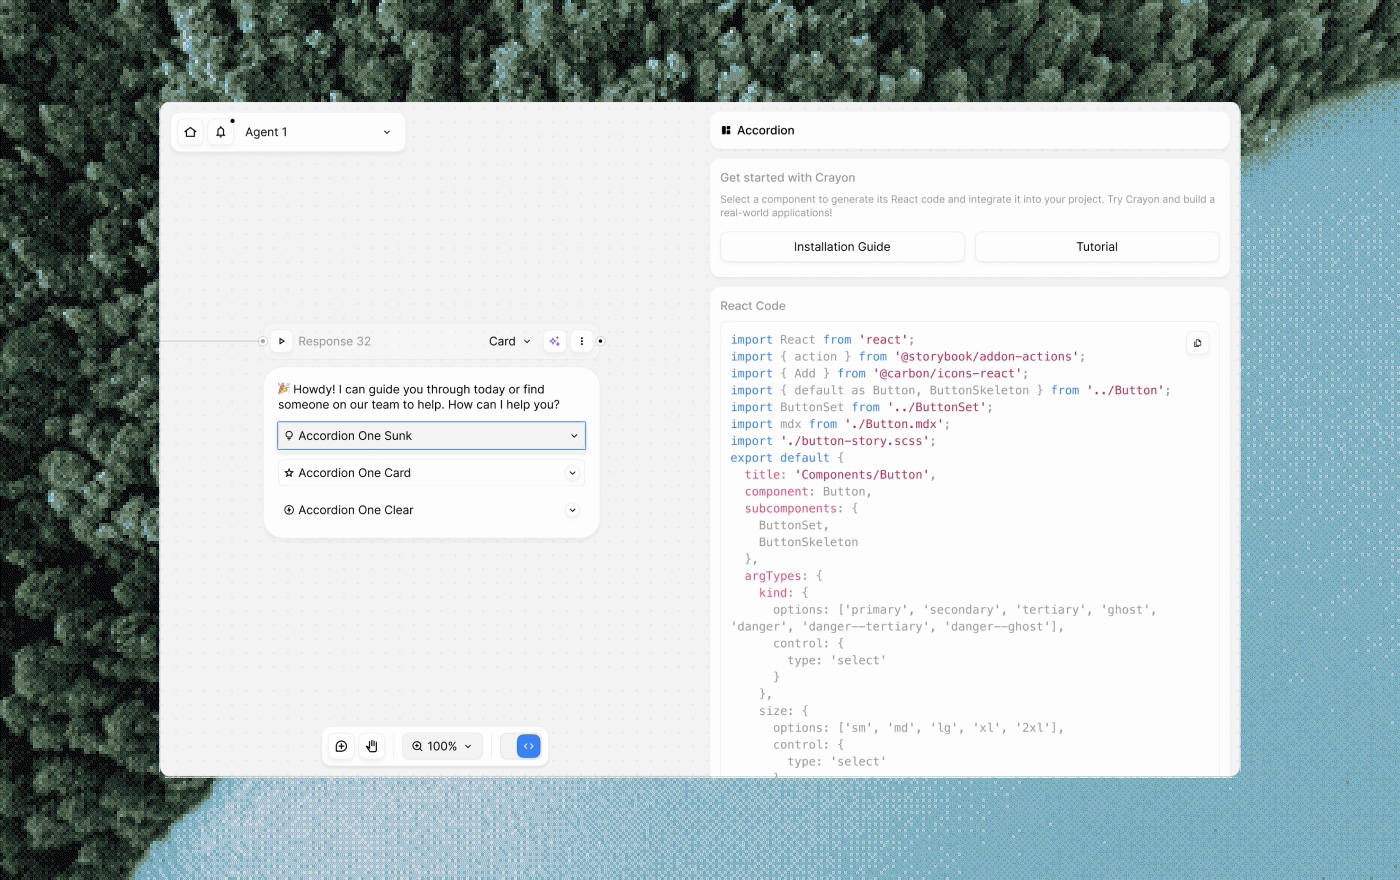Click the 'size: {' code line
Screen dimensions: 1400x880
point(784,711)
